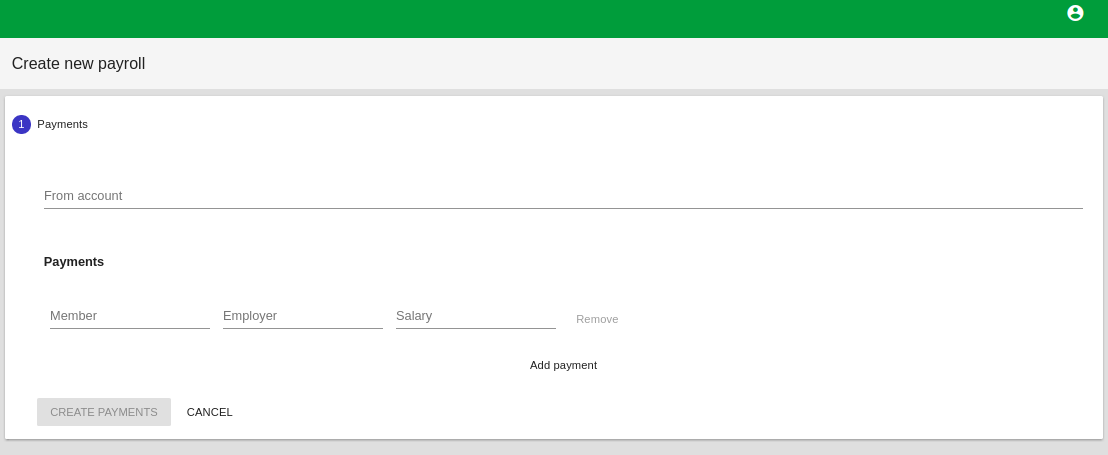This screenshot has height=455, width=1108.
Task: Open the From account field
Action: click(x=563, y=196)
